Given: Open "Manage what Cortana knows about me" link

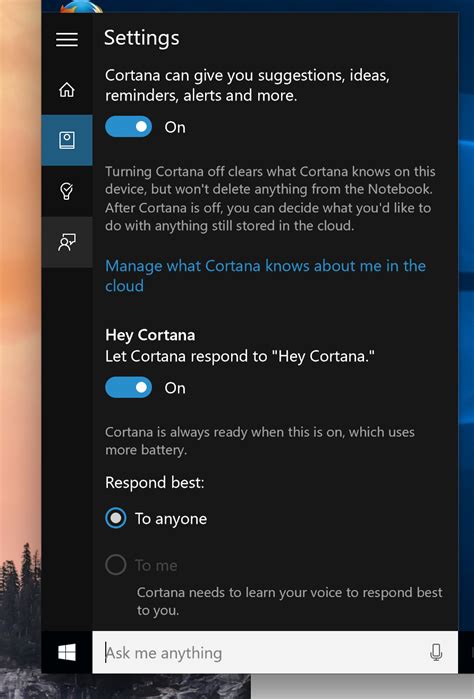Looking at the screenshot, I should pyautogui.click(x=265, y=275).
